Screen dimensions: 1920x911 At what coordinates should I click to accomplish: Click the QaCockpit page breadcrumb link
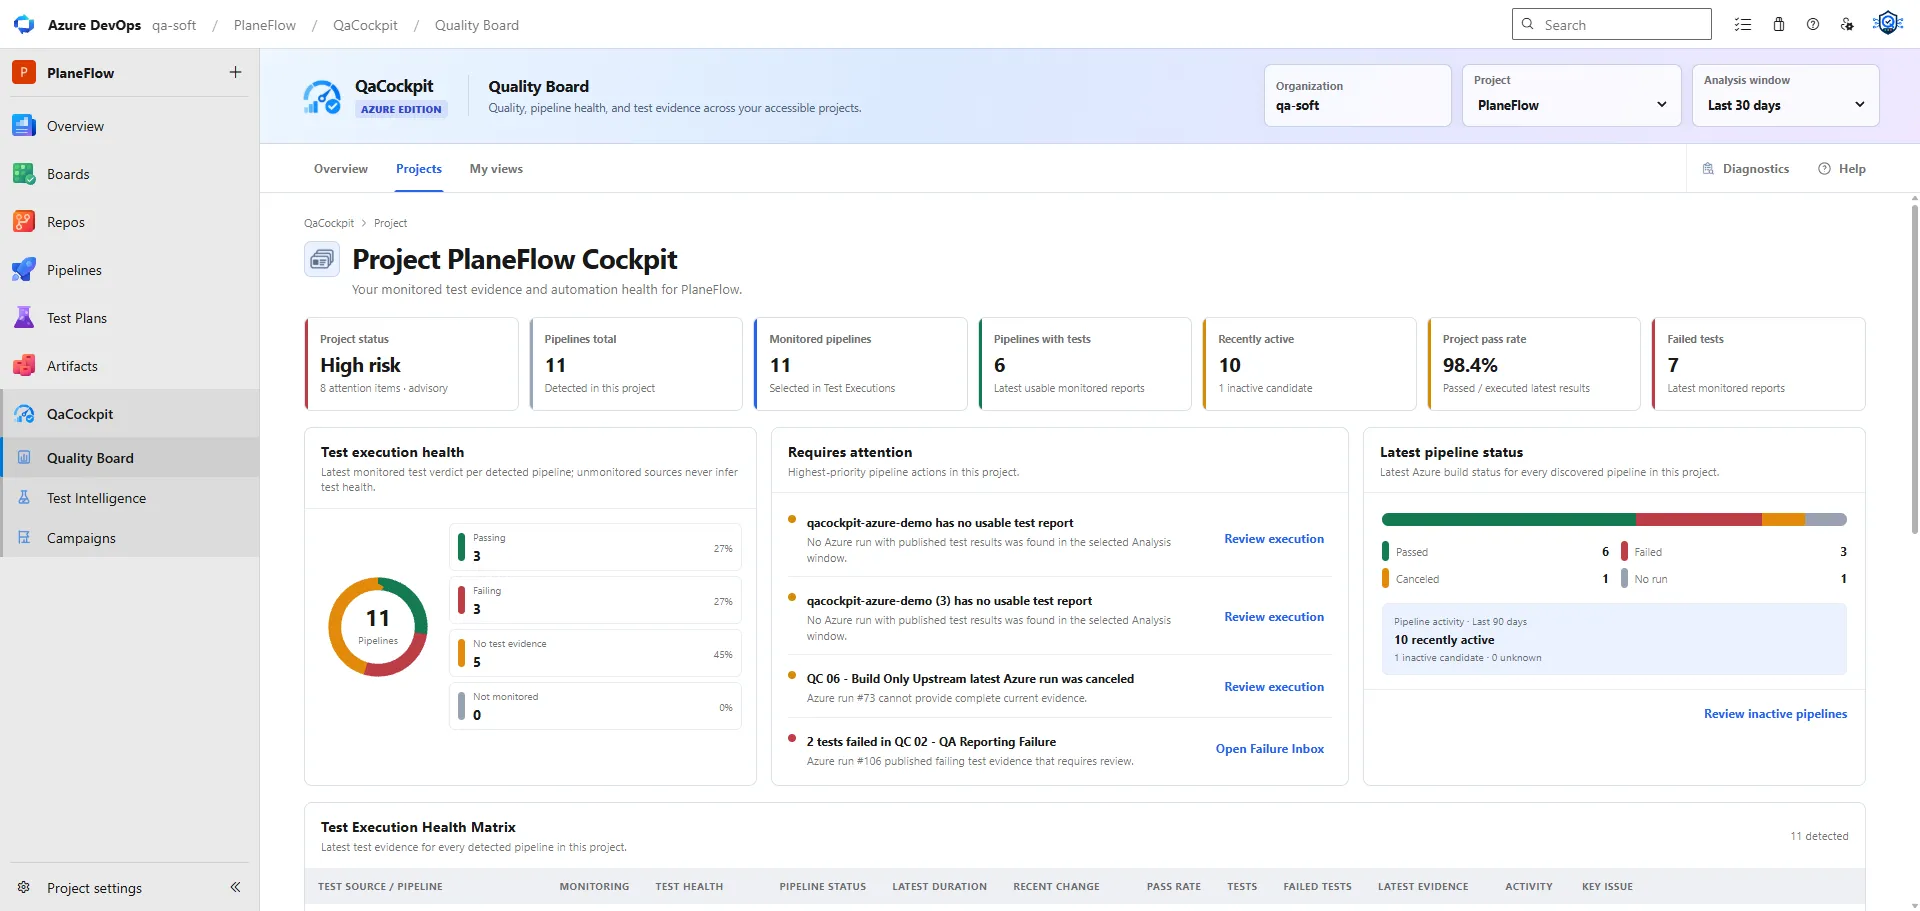tap(329, 223)
